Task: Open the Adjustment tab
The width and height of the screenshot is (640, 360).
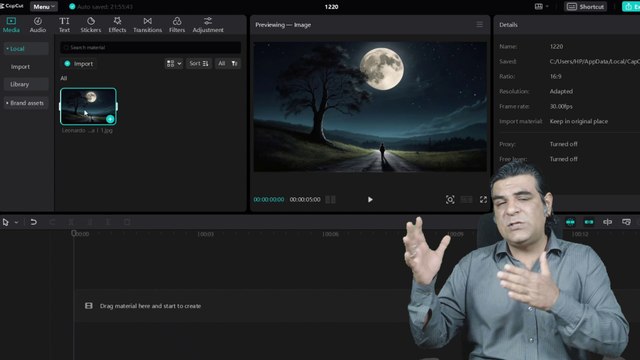Action: tap(208, 24)
